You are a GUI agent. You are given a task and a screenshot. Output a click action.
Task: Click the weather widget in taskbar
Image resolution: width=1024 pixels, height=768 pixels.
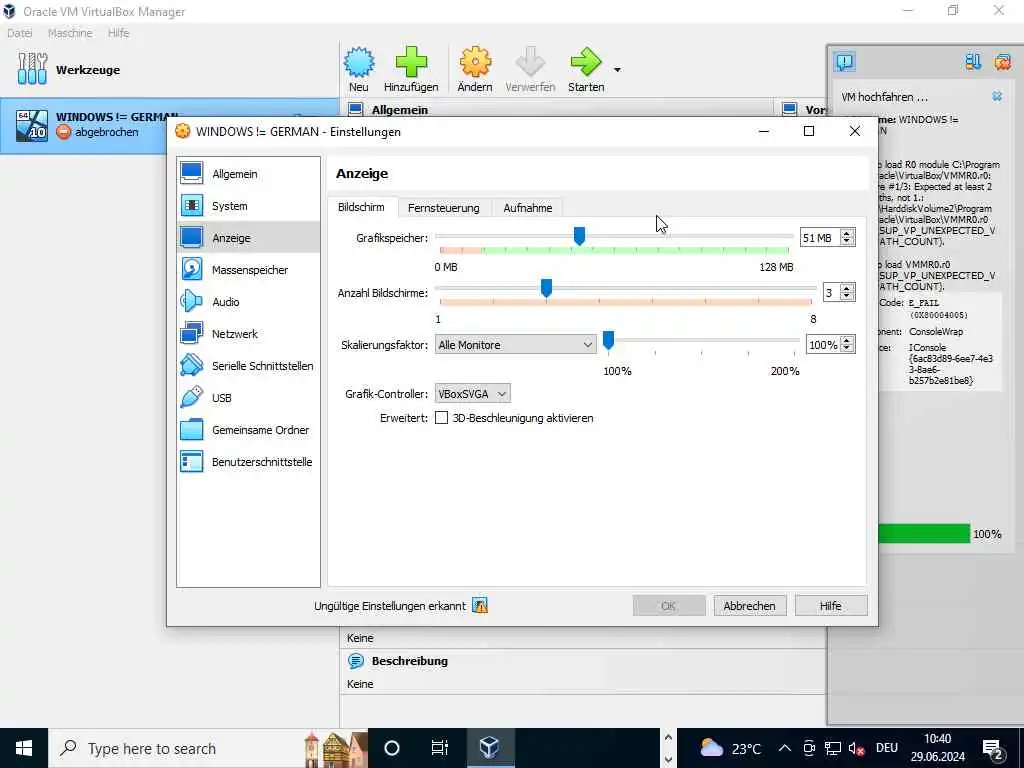(x=730, y=748)
